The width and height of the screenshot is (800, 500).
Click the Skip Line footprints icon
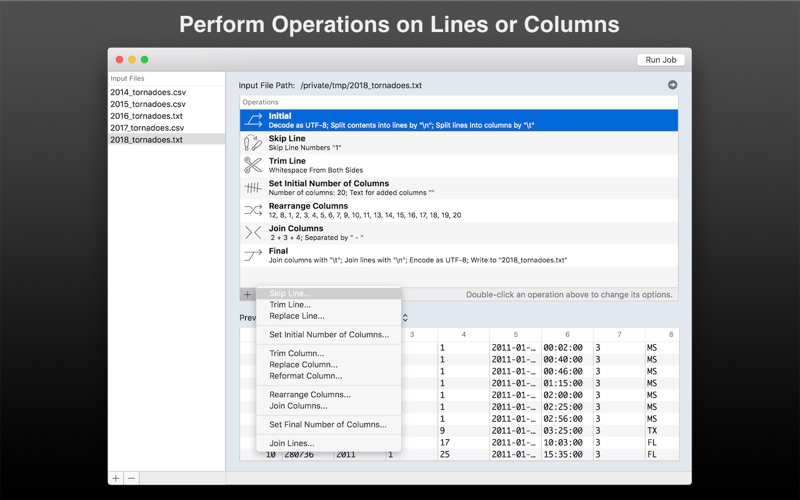tap(253, 143)
